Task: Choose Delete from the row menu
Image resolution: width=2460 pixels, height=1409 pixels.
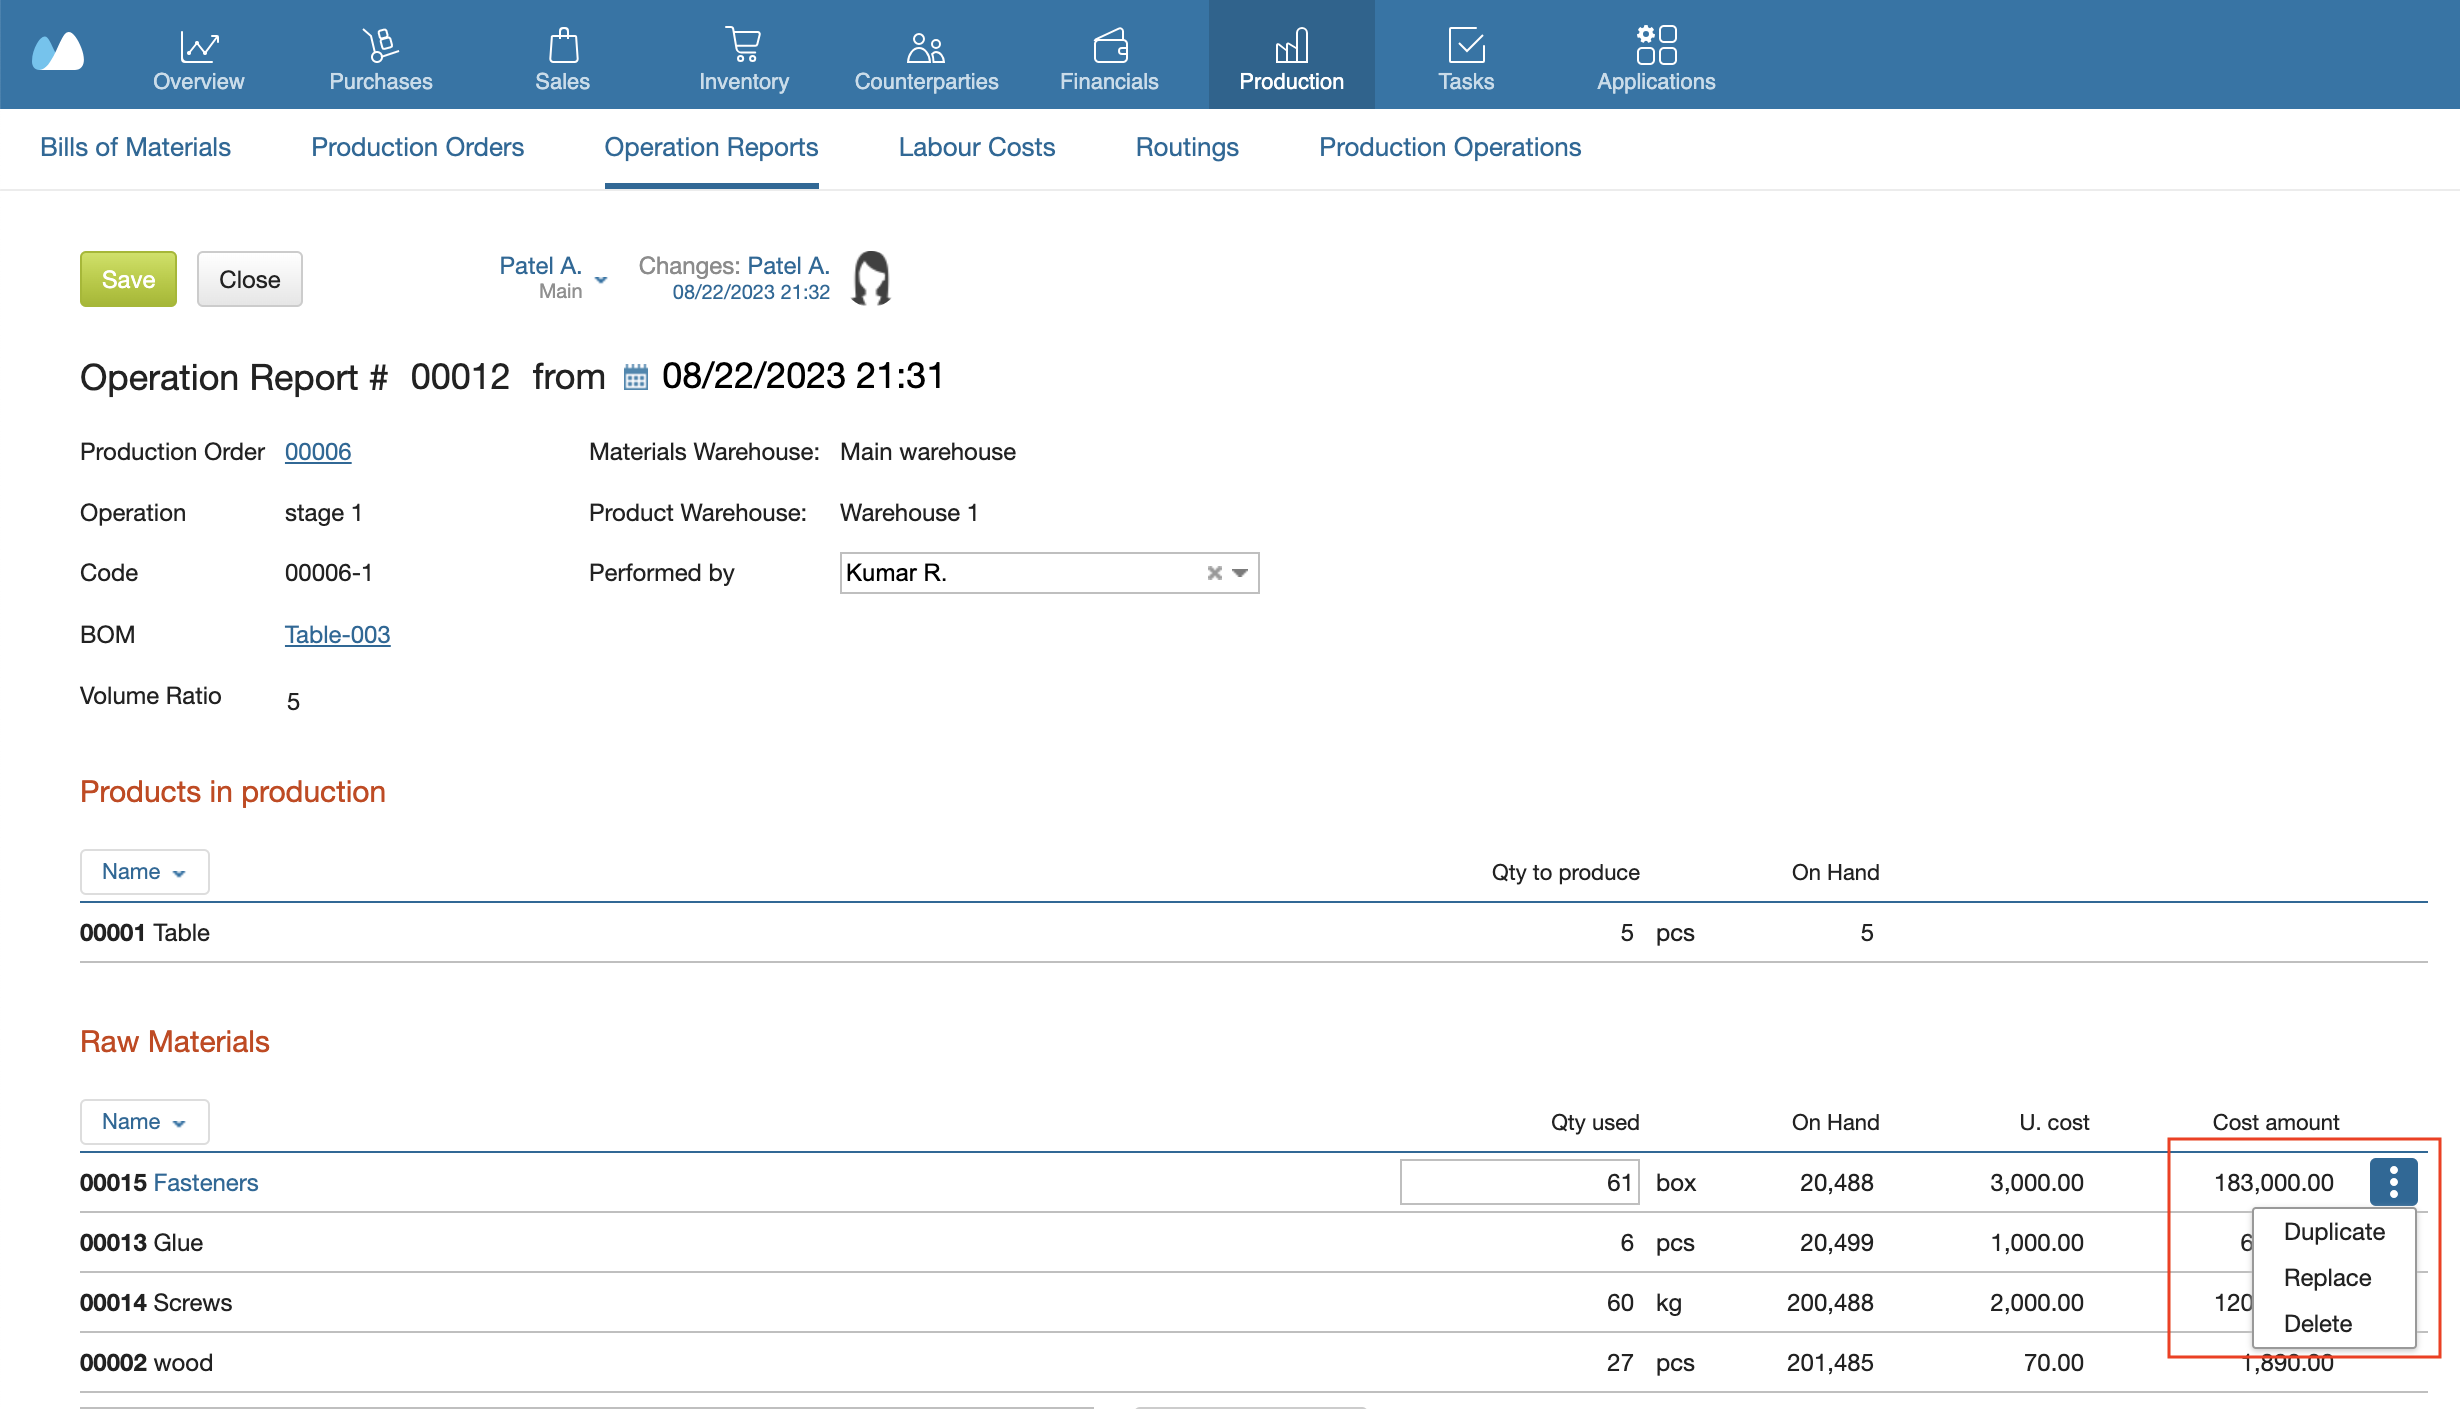Action: pyautogui.click(x=2334, y=1324)
